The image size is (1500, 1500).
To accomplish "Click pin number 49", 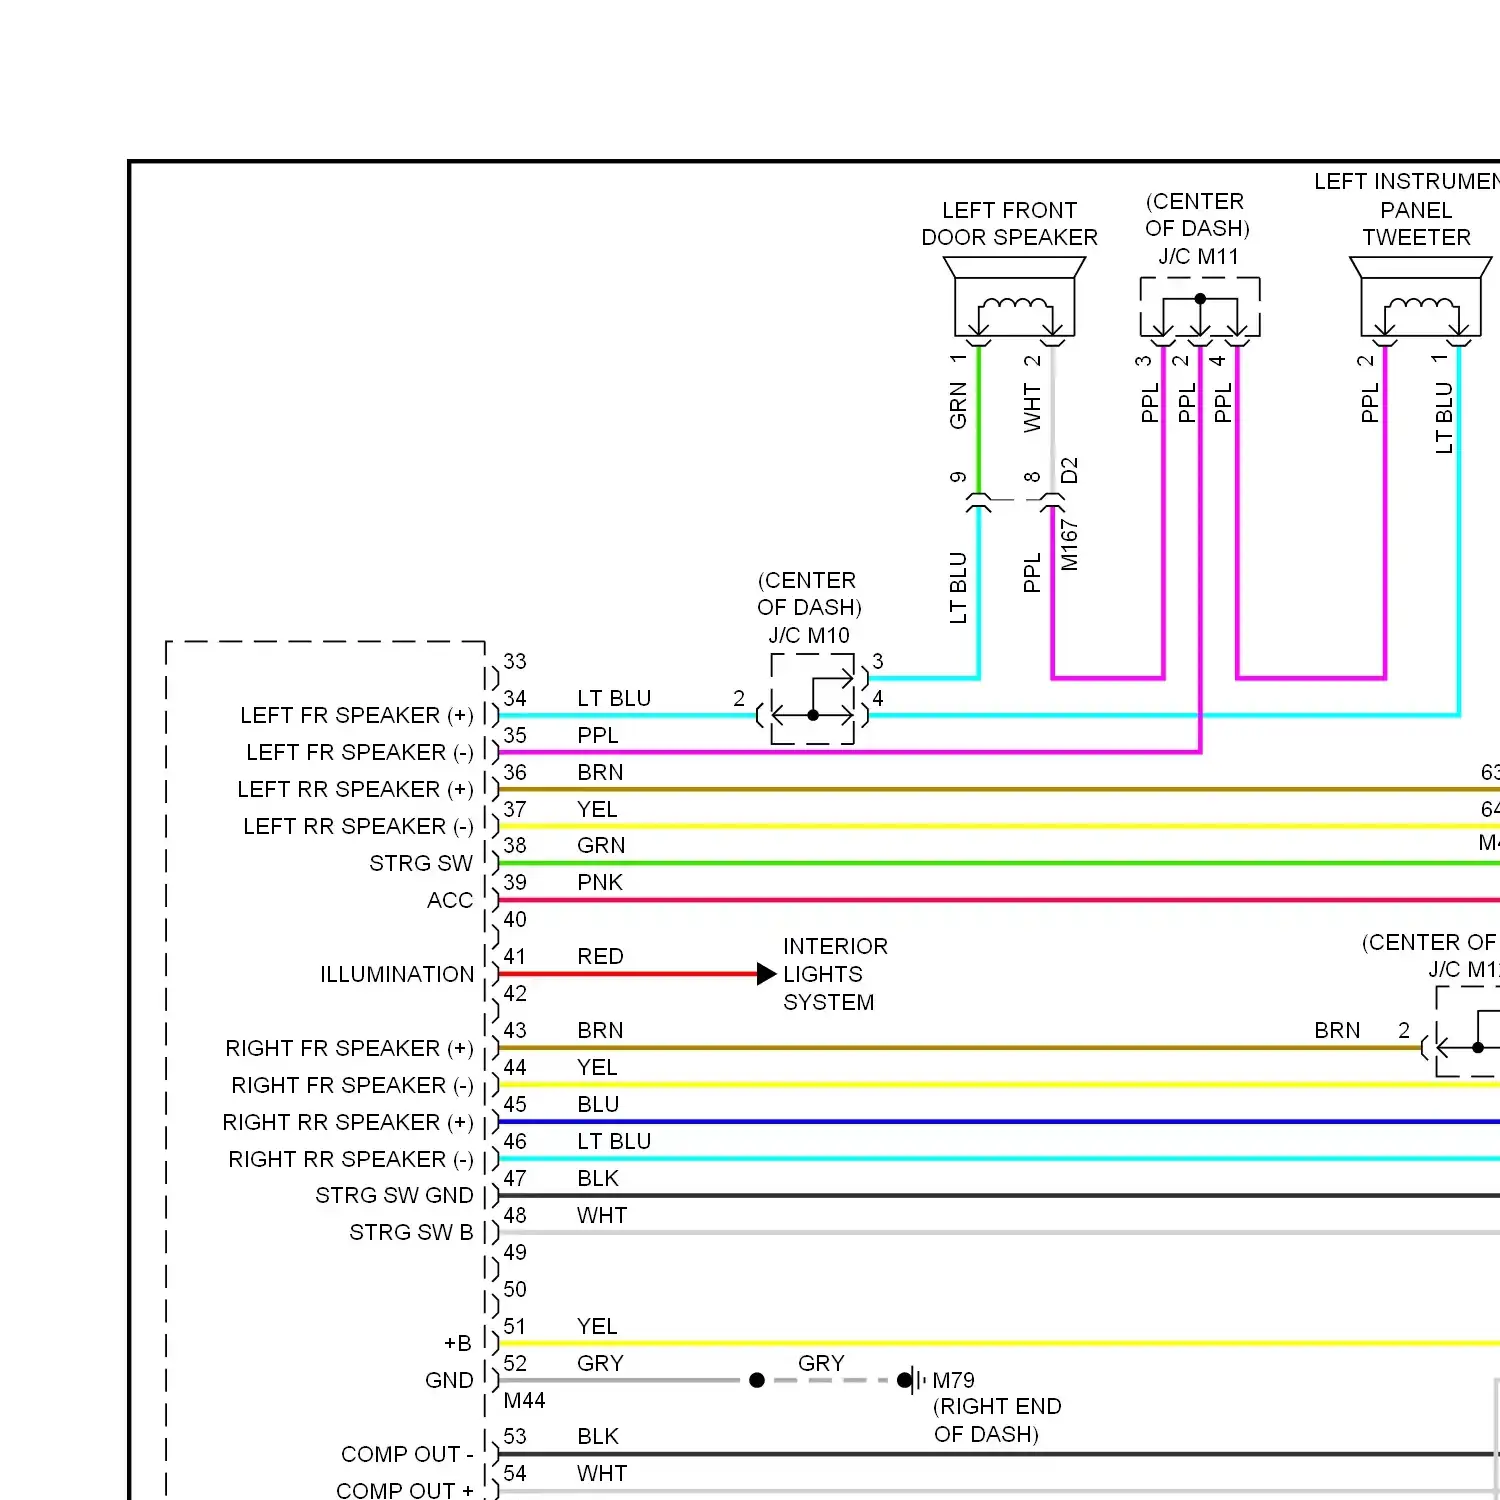I will [515, 1252].
